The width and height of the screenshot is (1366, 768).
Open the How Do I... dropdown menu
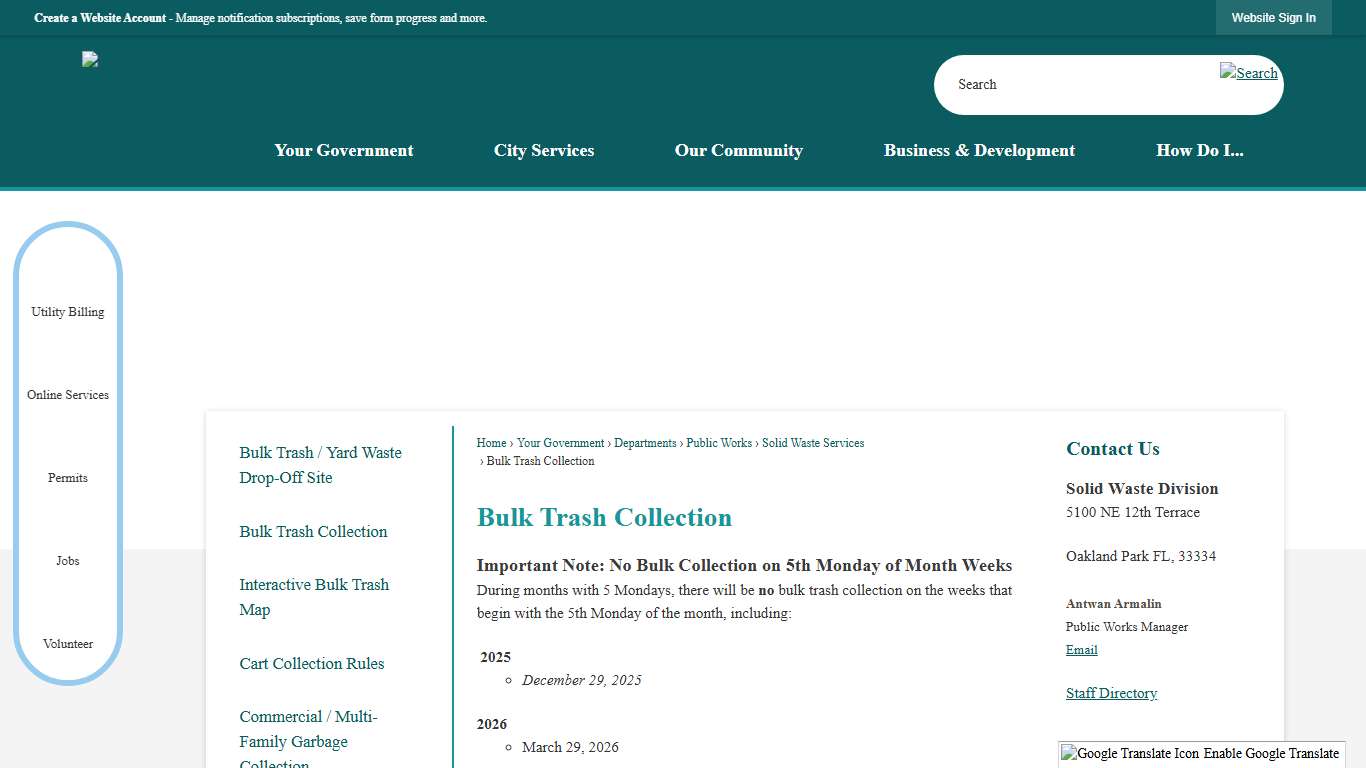pyautogui.click(x=1200, y=150)
